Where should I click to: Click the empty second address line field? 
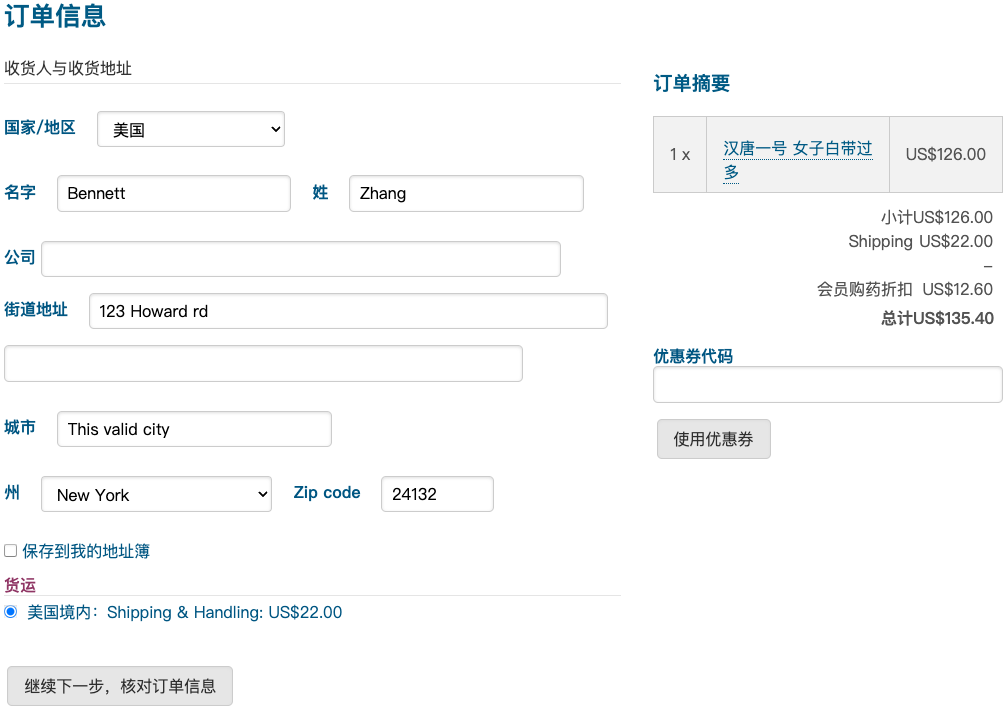[263, 363]
